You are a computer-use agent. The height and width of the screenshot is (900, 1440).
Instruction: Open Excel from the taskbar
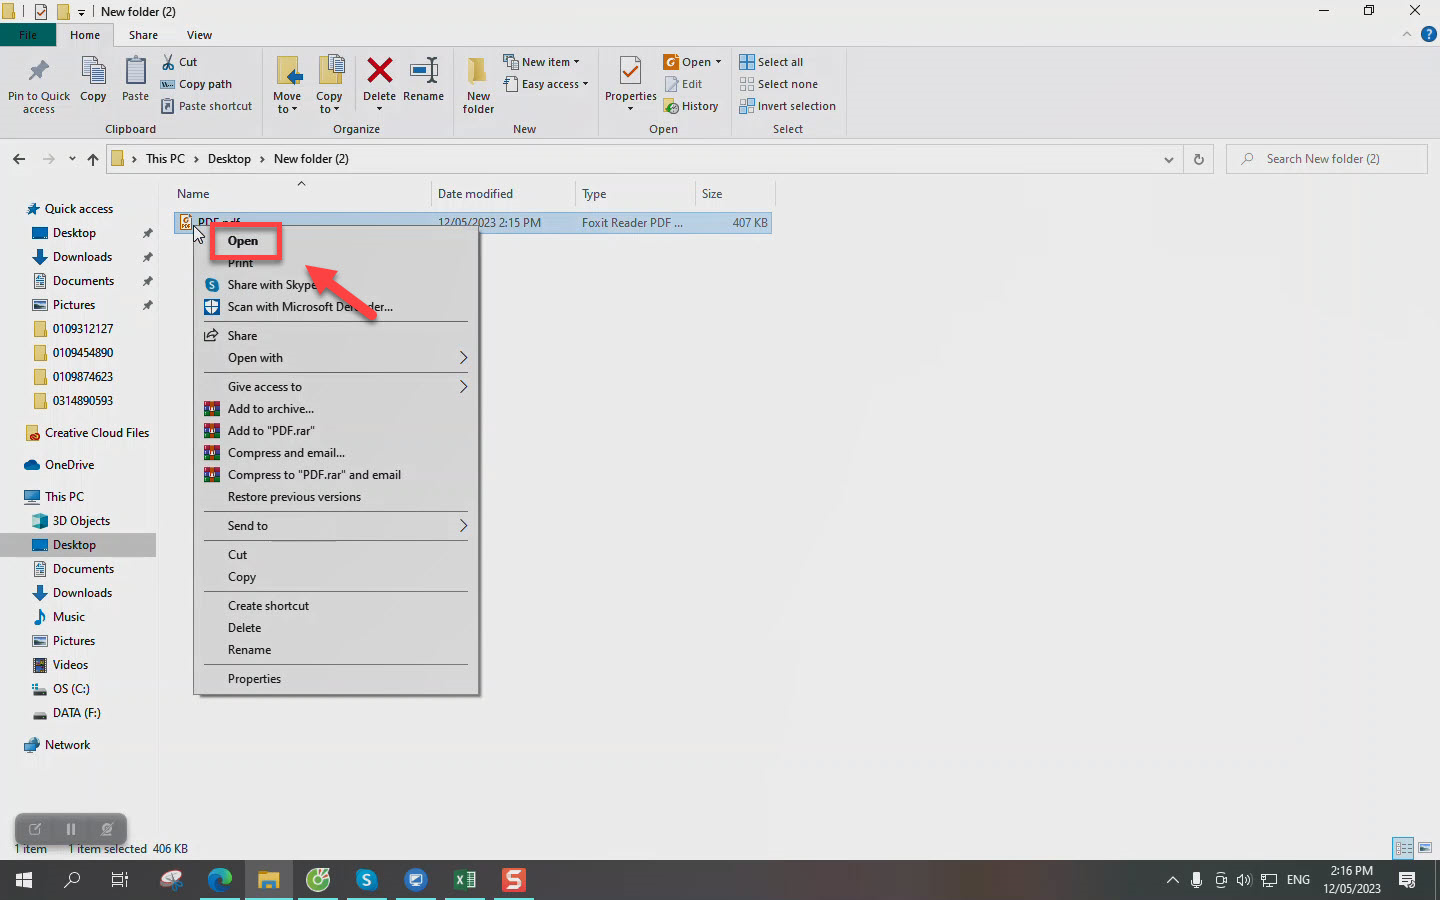coord(465,880)
